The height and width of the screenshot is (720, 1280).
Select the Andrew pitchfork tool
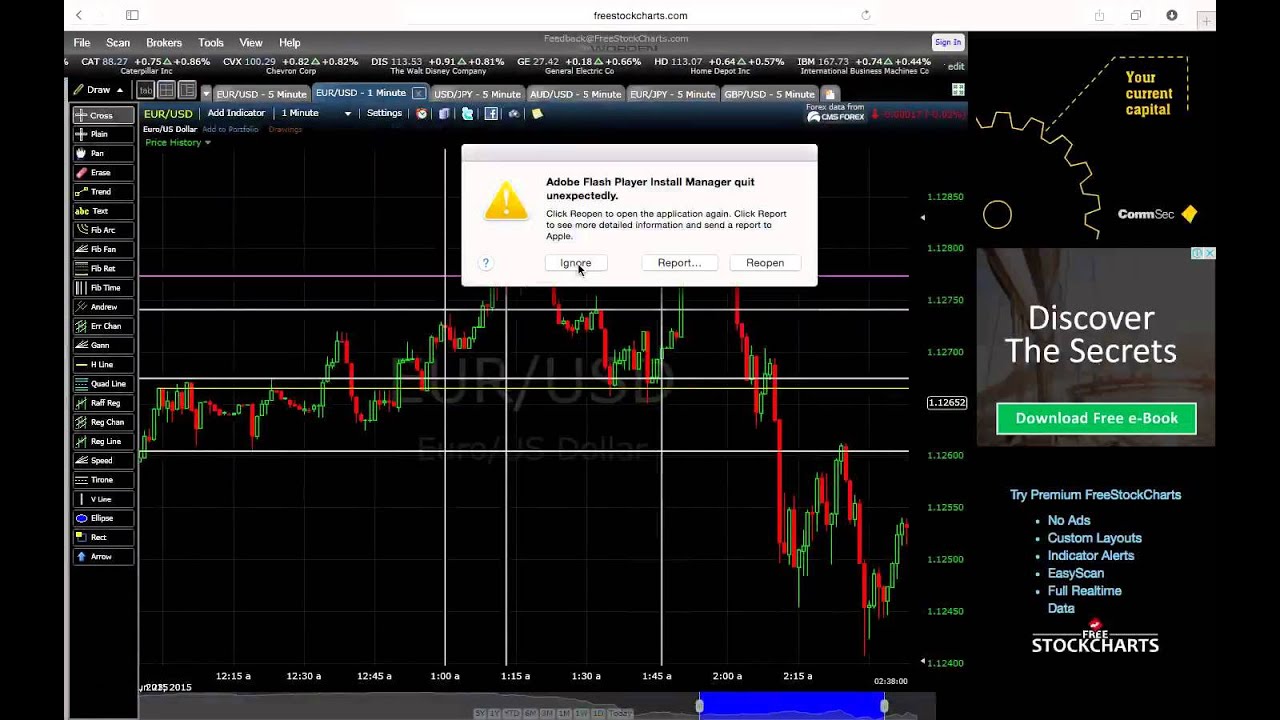(103, 307)
